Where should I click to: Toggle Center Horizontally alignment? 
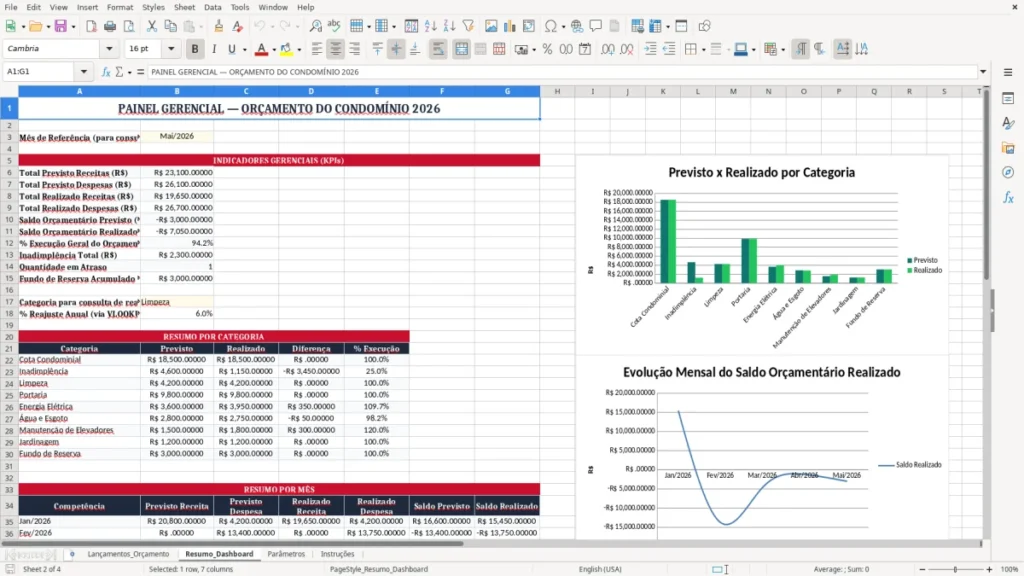(x=335, y=49)
